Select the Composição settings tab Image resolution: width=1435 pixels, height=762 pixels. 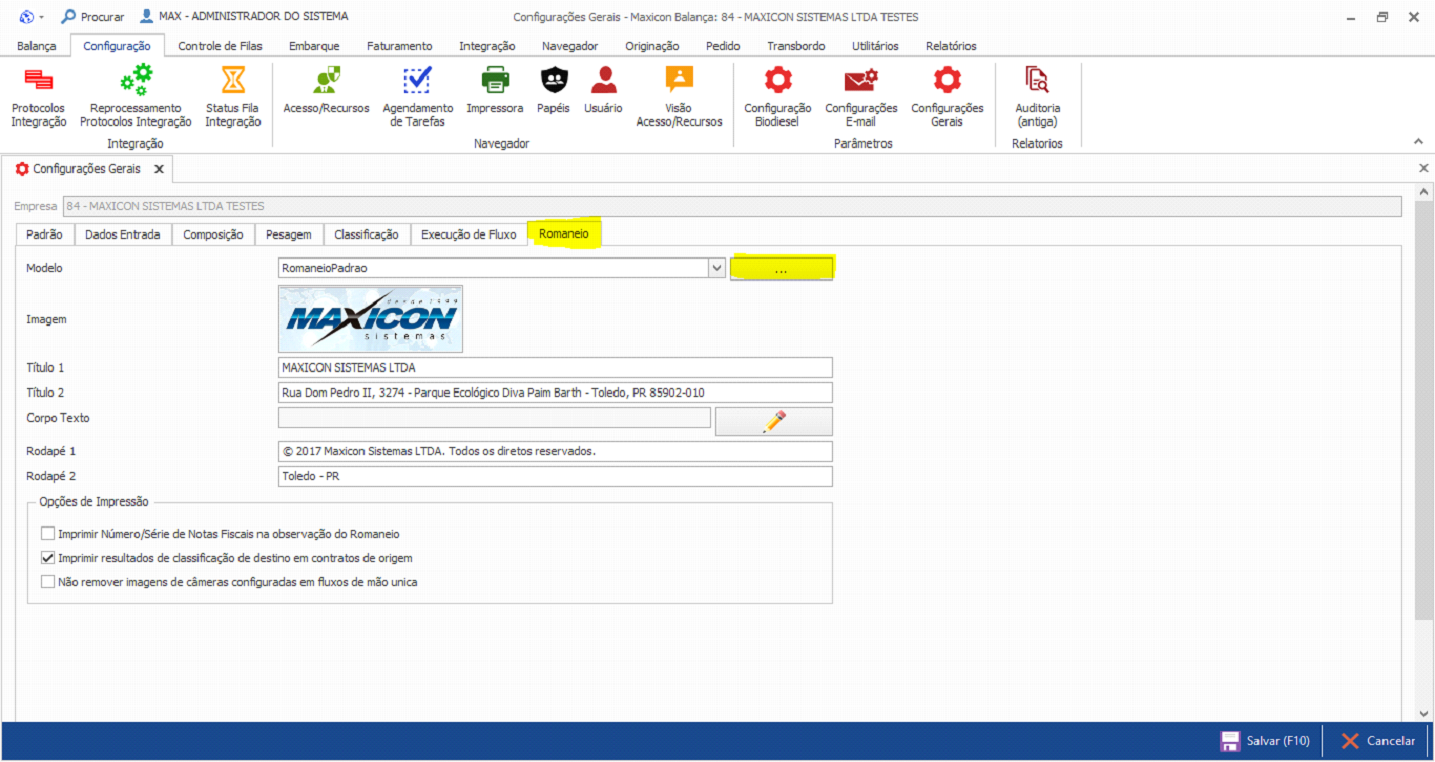[x=213, y=234]
